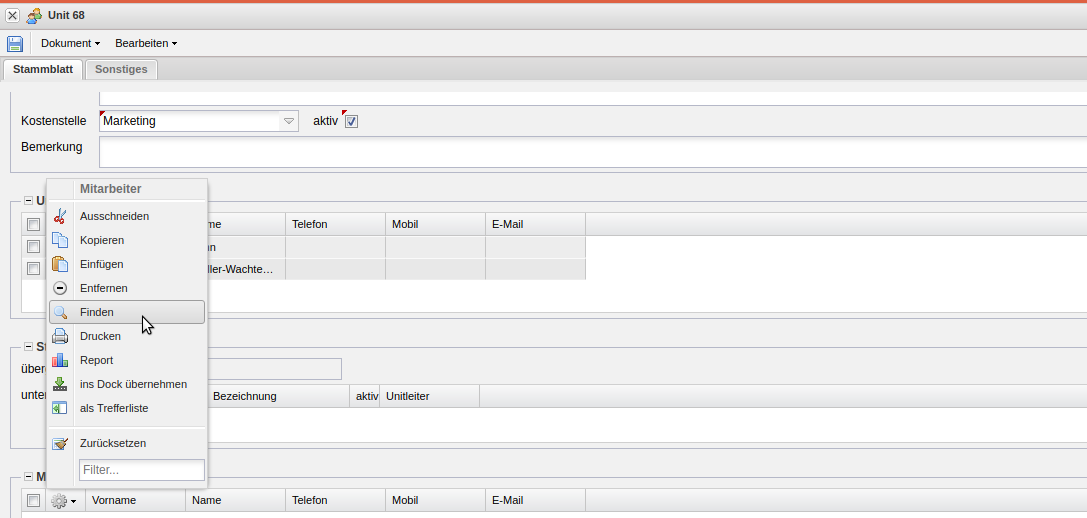This screenshot has height=518, width=1087.
Task: Click E-Mail header in bottom table
Action: (x=535, y=500)
